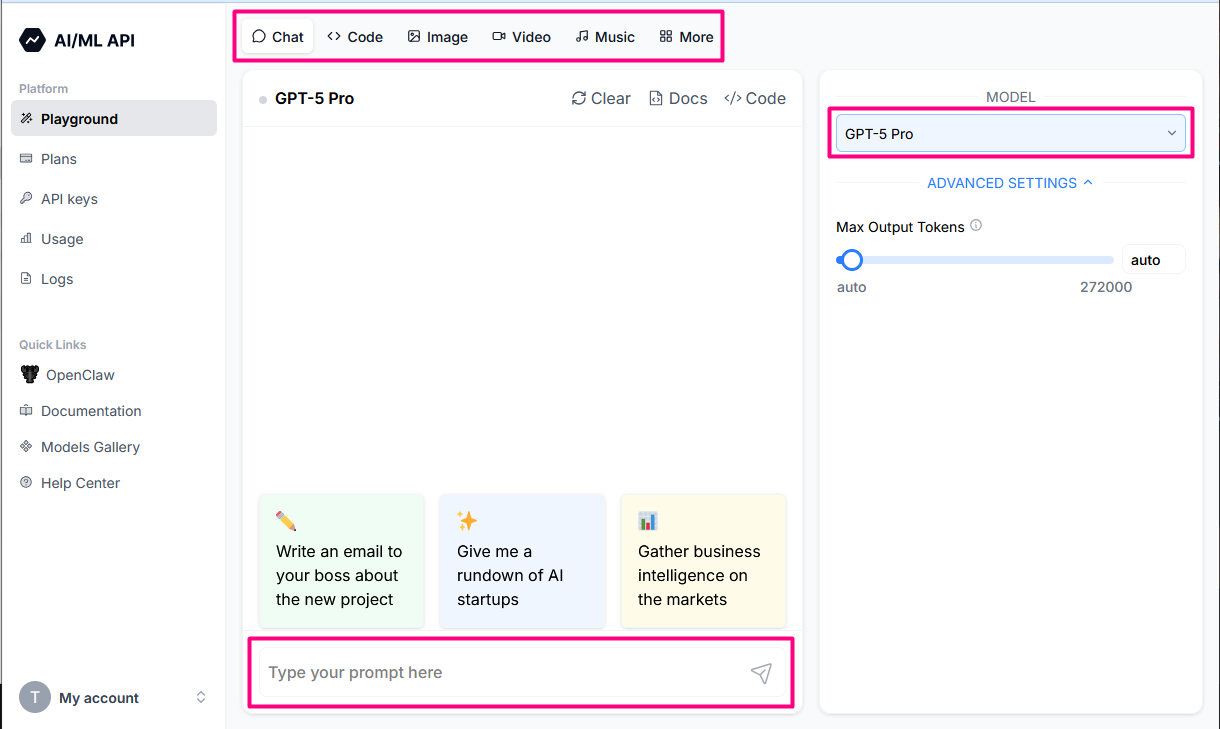Click the Usage bar chart icon

point(27,239)
